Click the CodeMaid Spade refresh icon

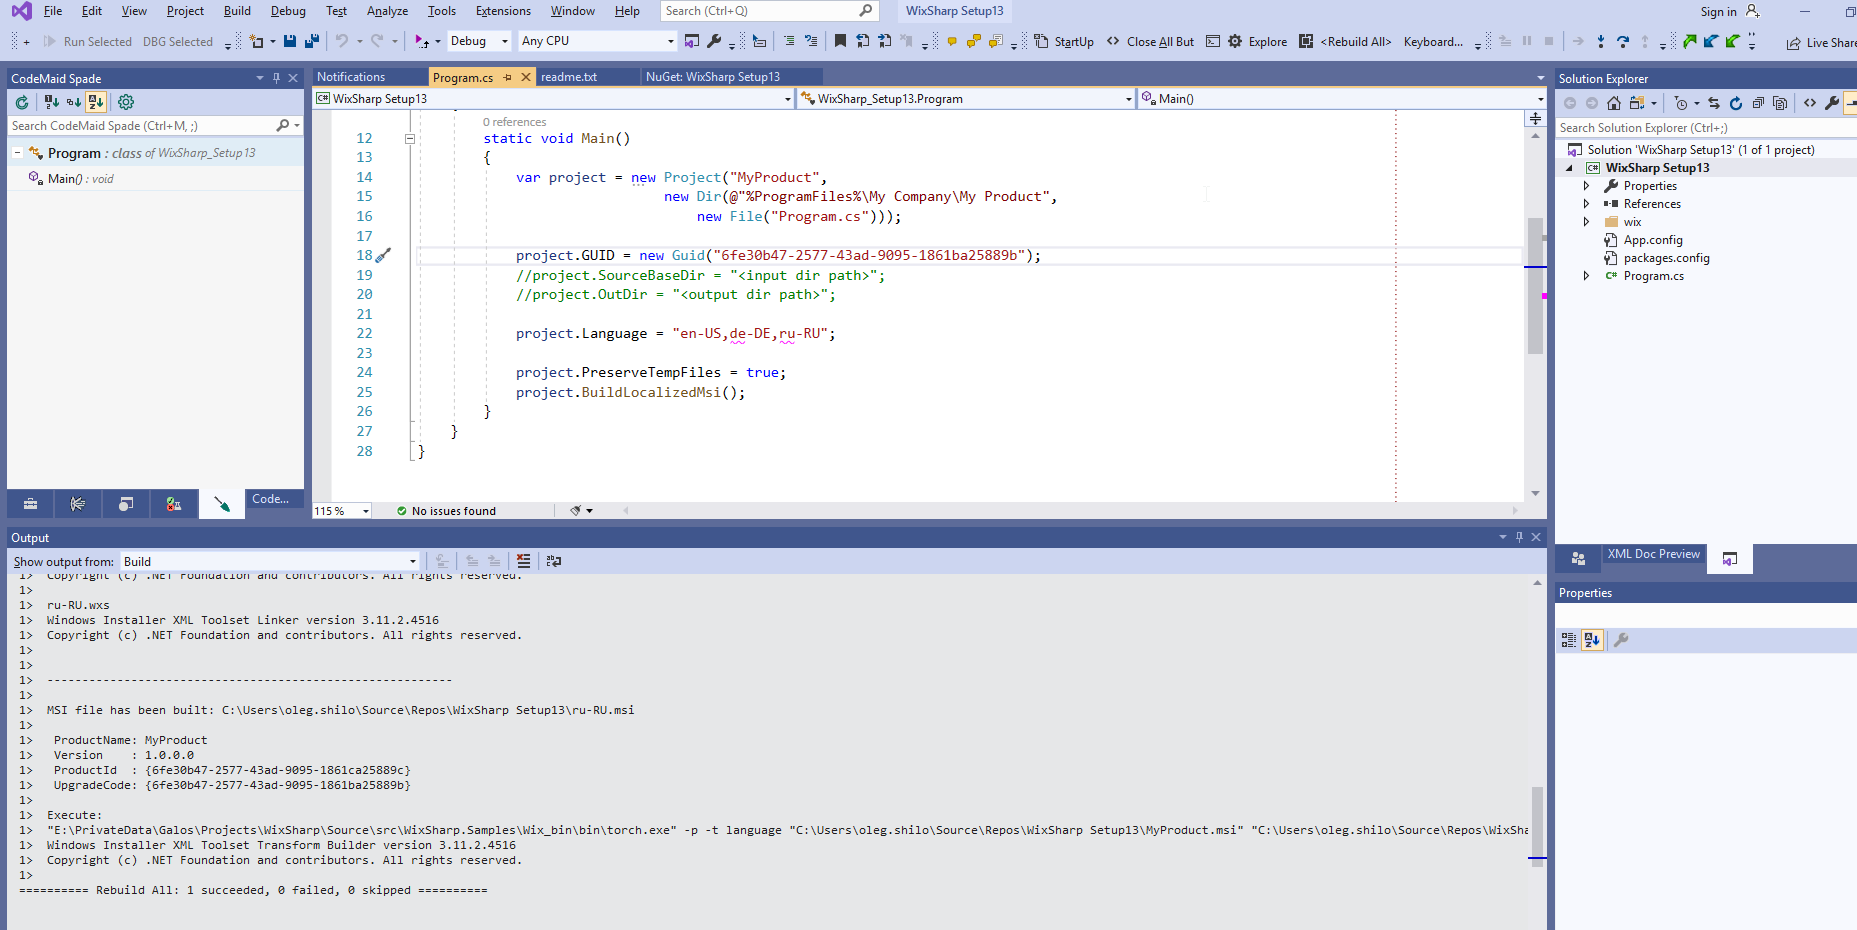coord(22,102)
